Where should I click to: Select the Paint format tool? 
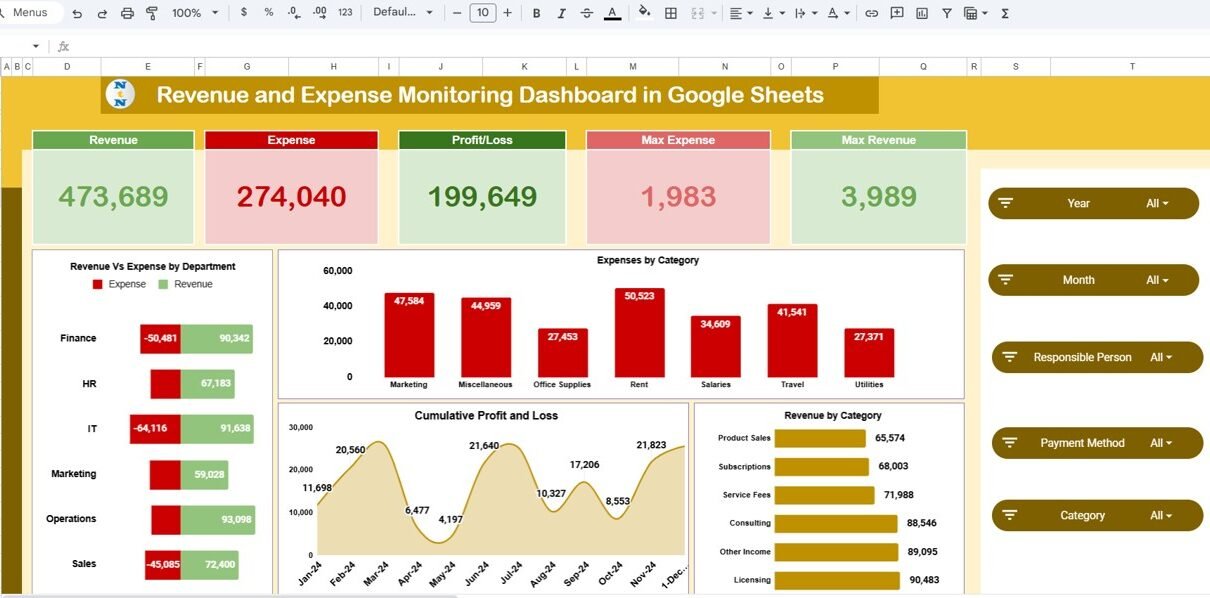click(x=152, y=13)
